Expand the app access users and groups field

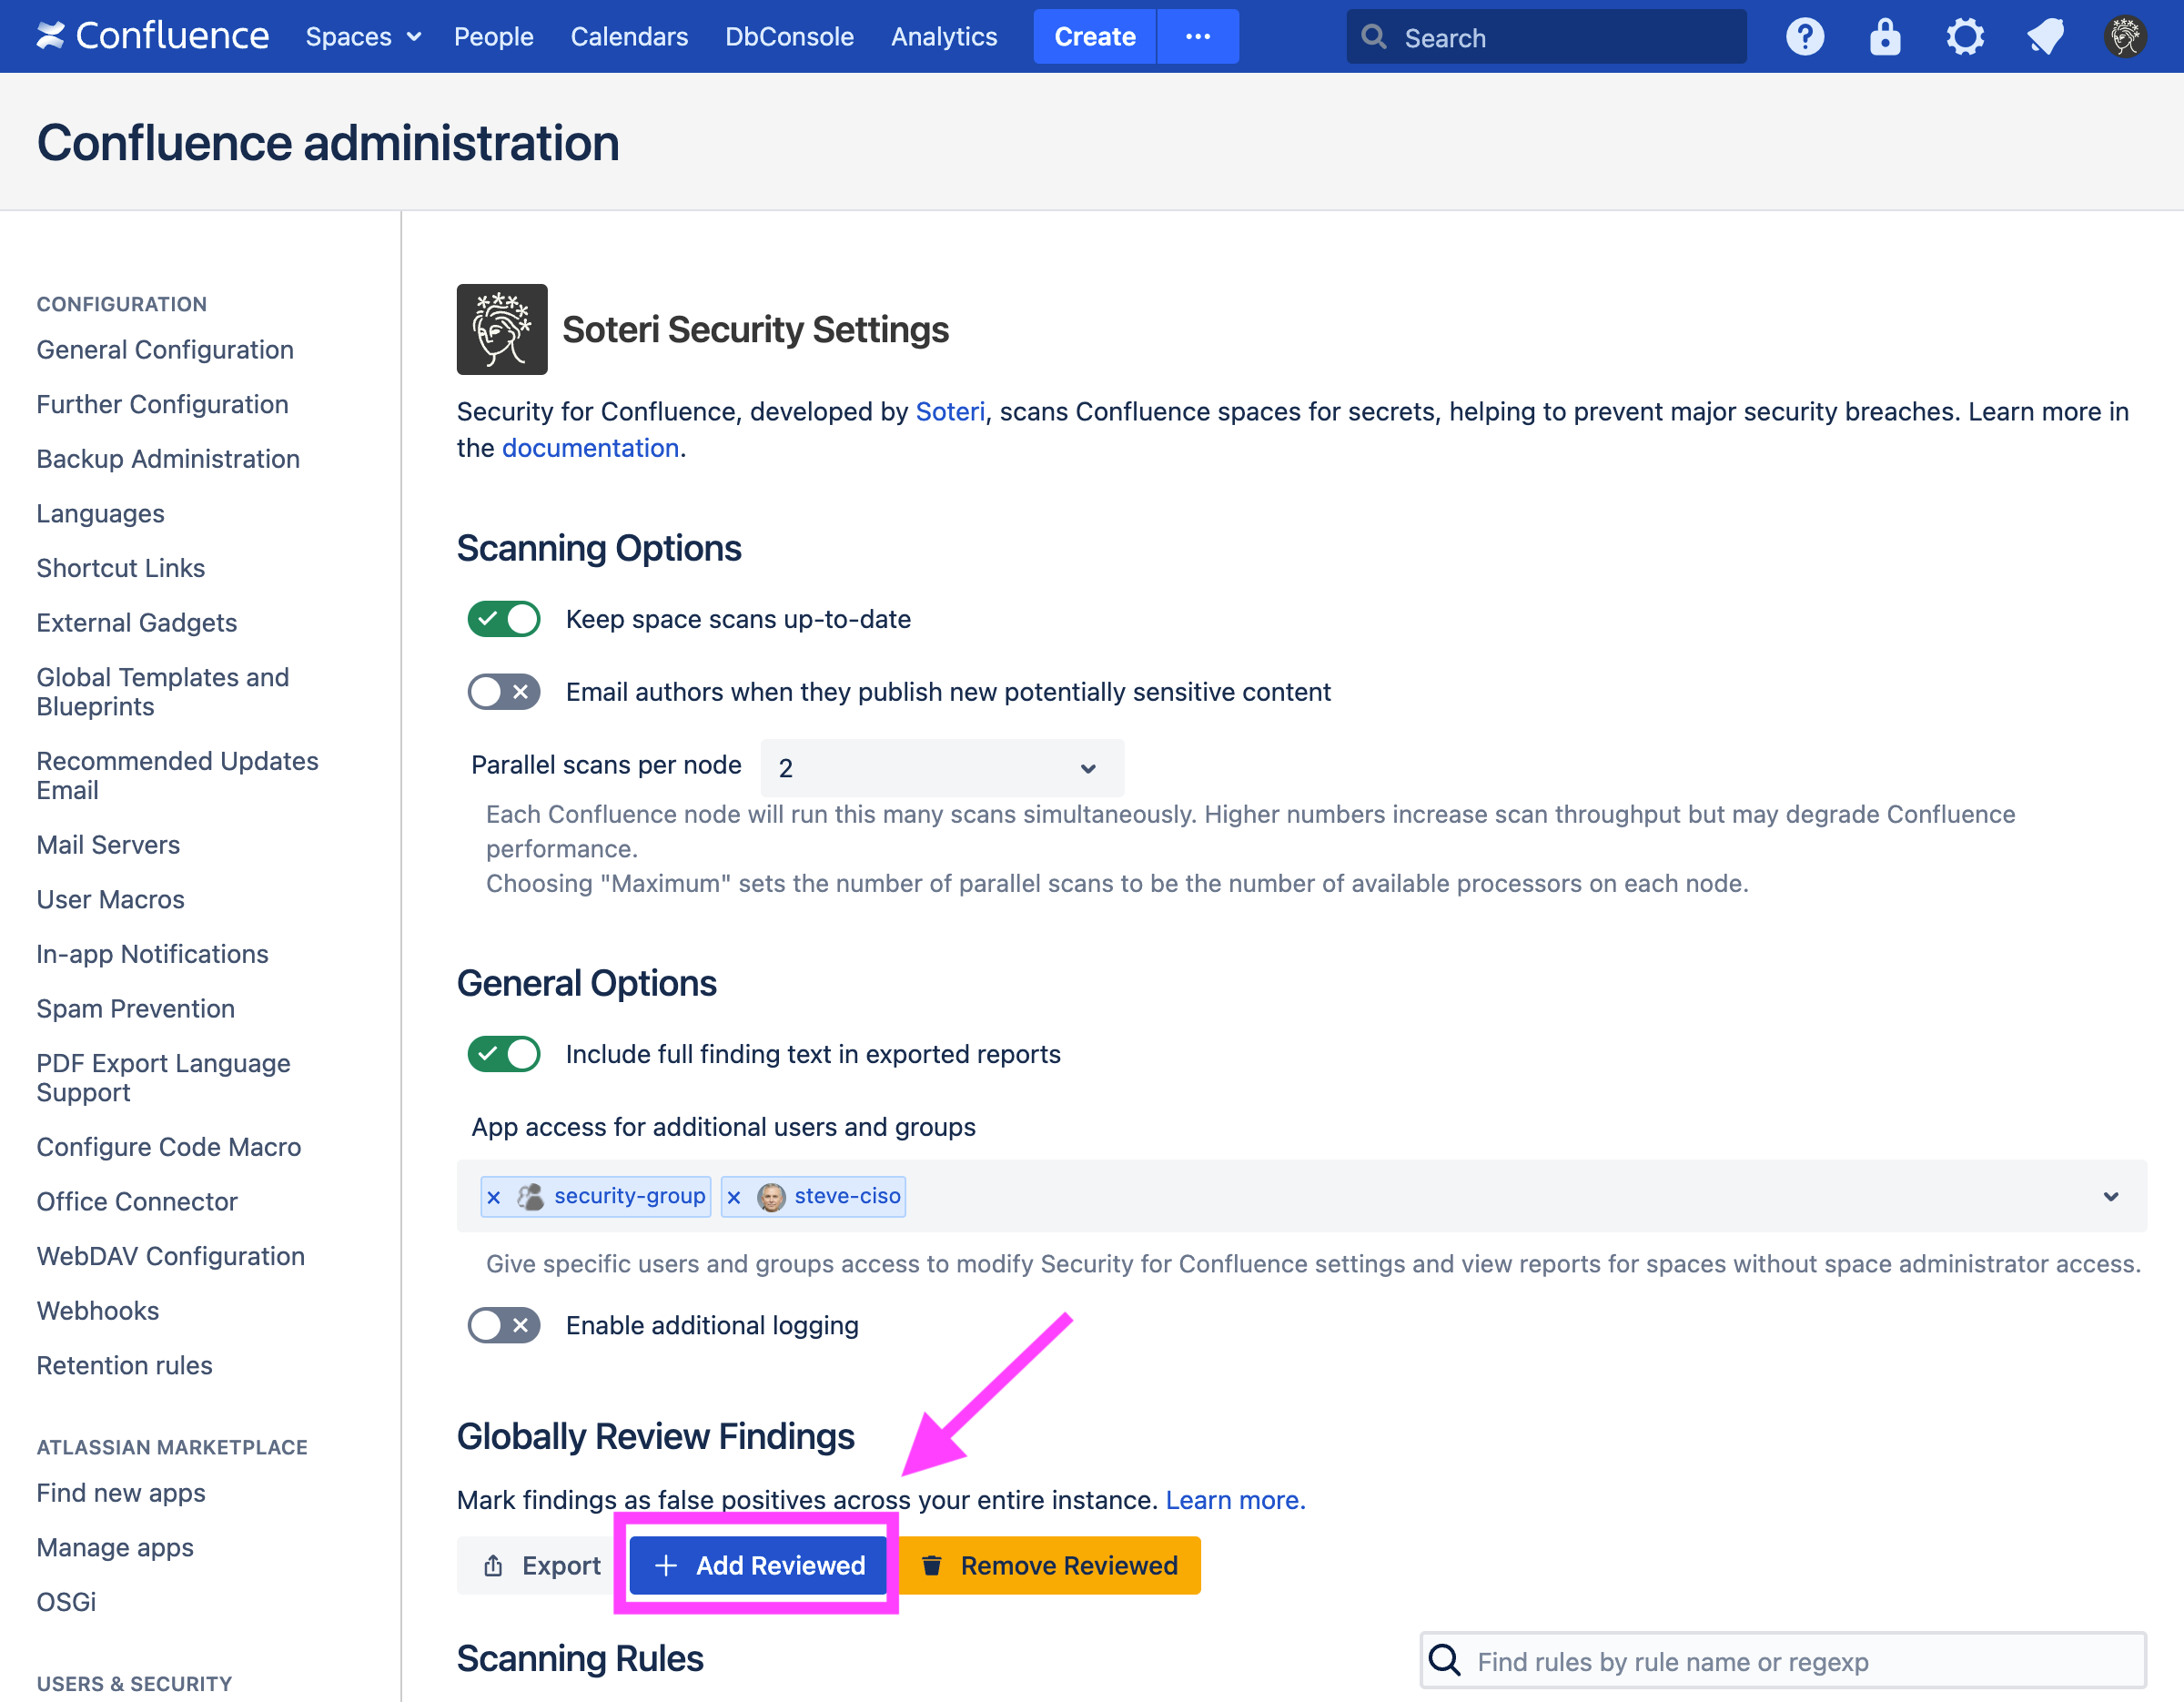(2112, 1196)
